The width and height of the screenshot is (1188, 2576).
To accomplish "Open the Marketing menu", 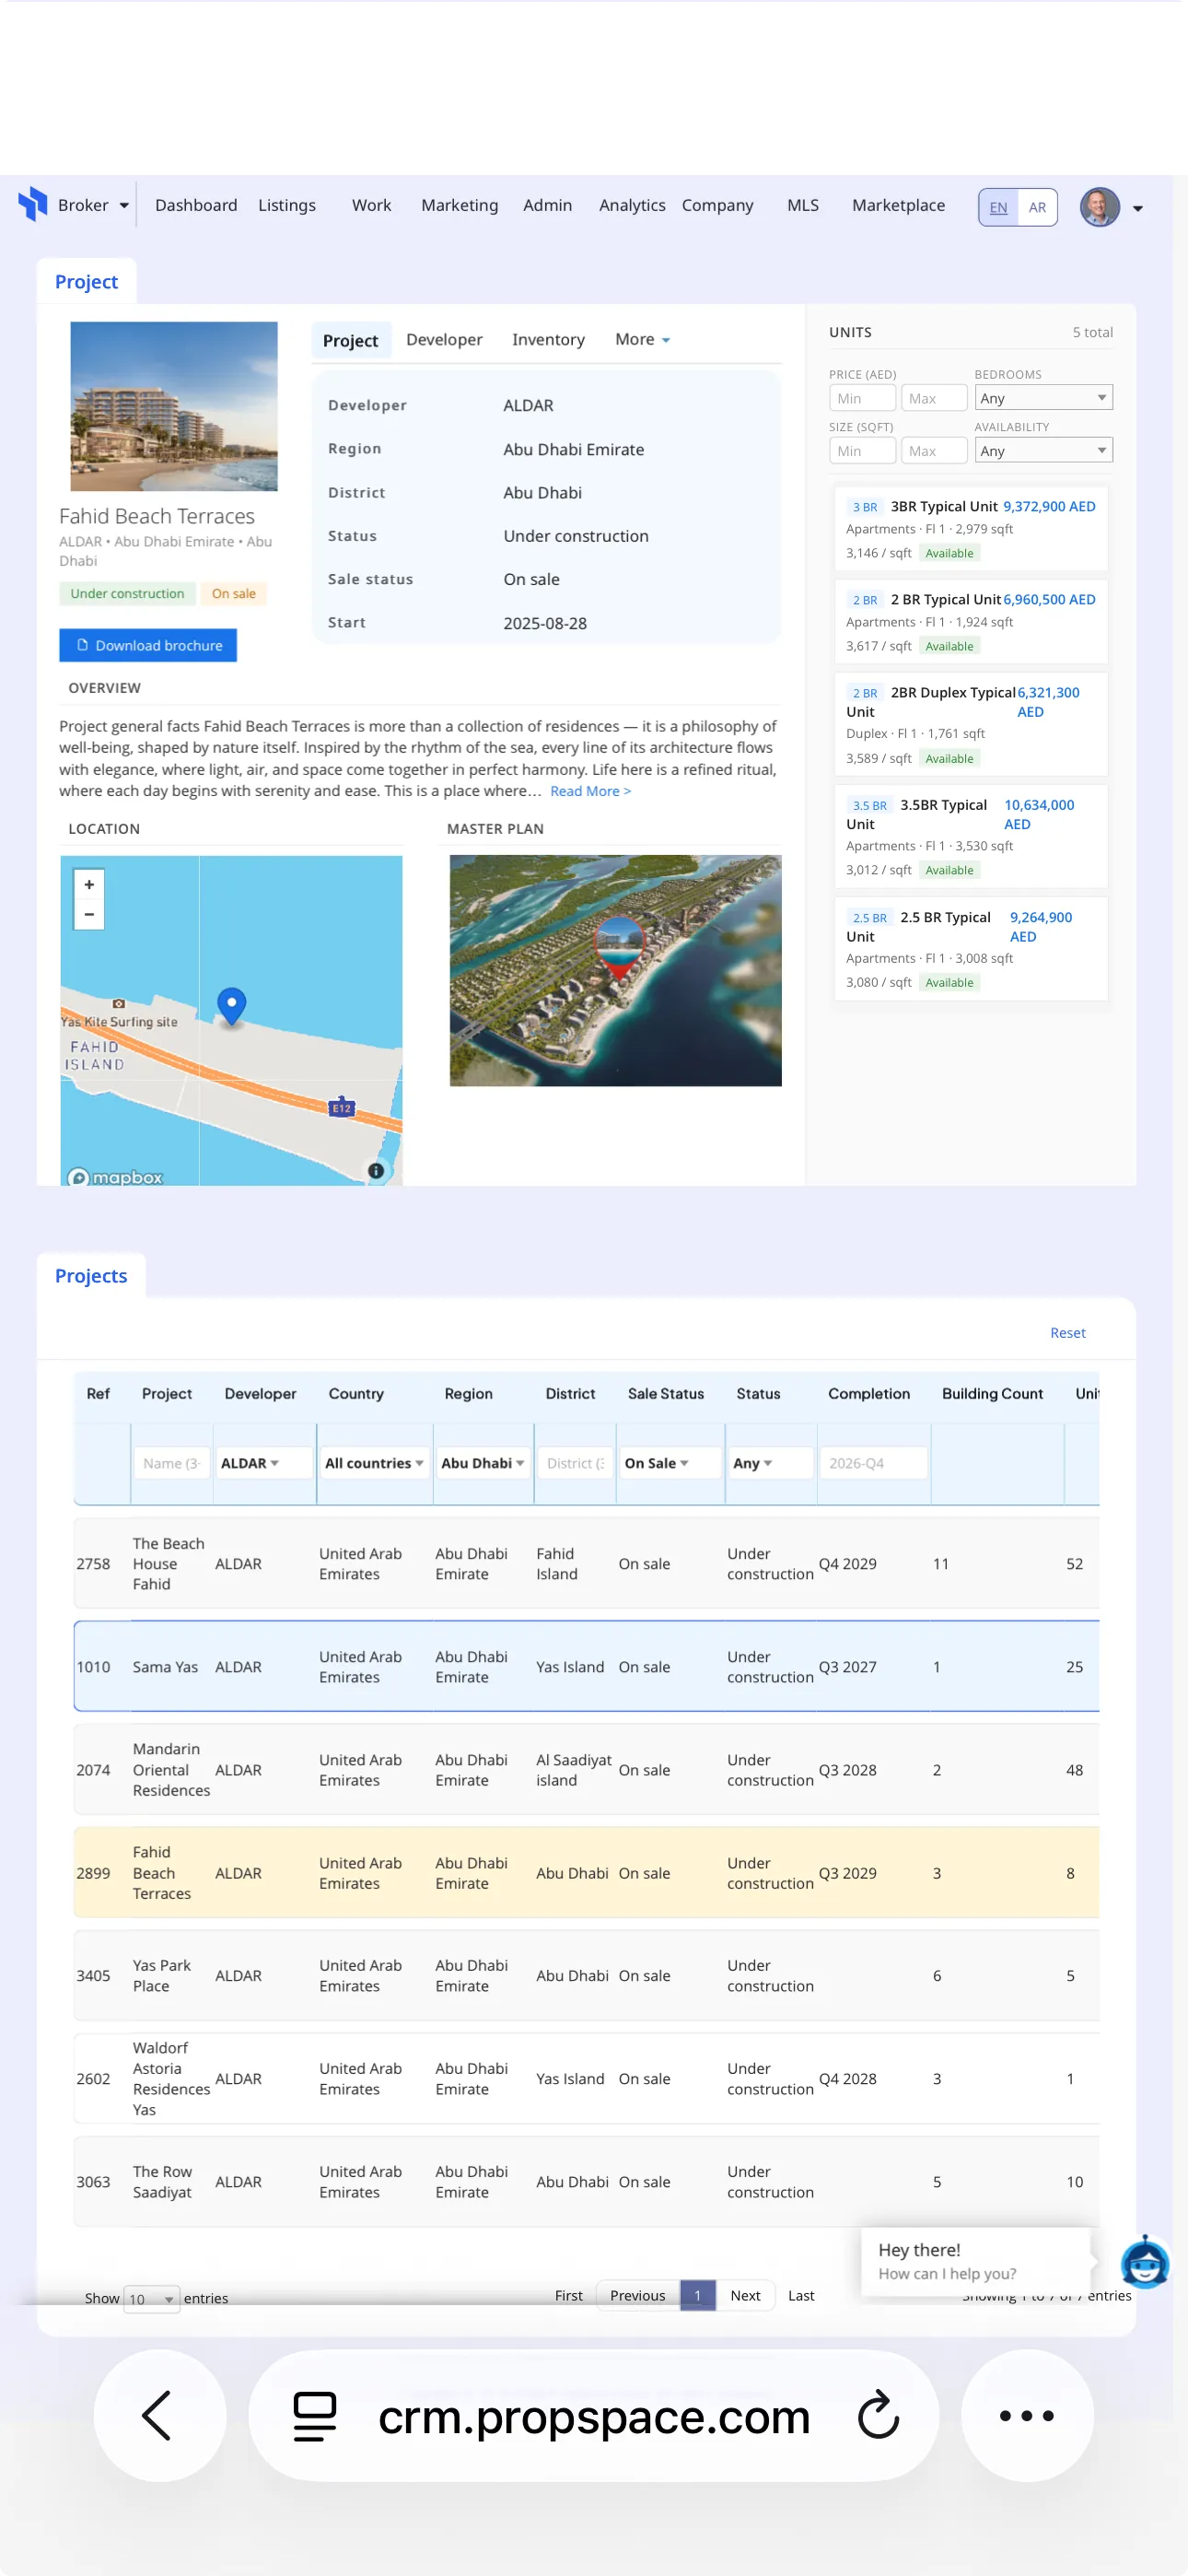I will coord(459,205).
